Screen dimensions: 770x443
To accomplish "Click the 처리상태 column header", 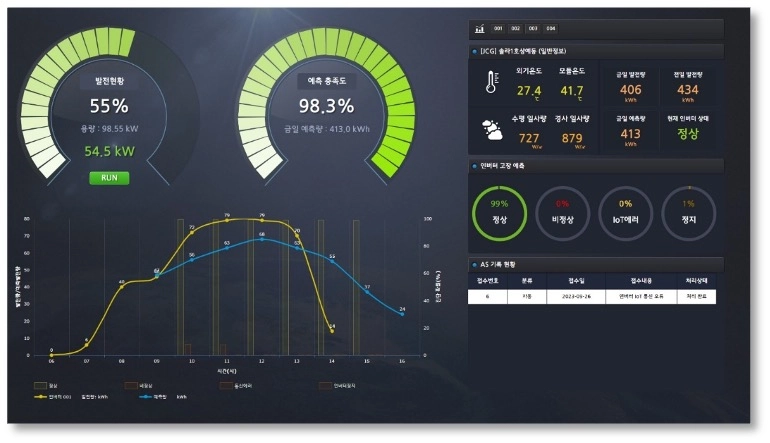I will (696, 281).
